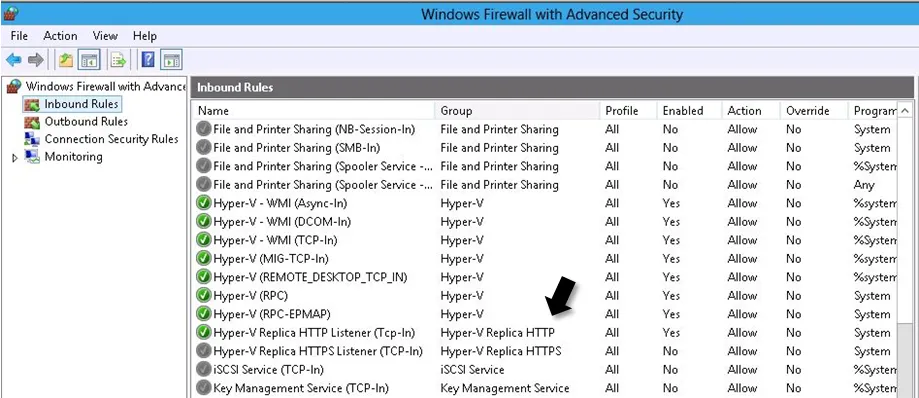This screenshot has height=398, width=919.
Task: Click the root Windows Firewall tree icon
Action: 14,87
